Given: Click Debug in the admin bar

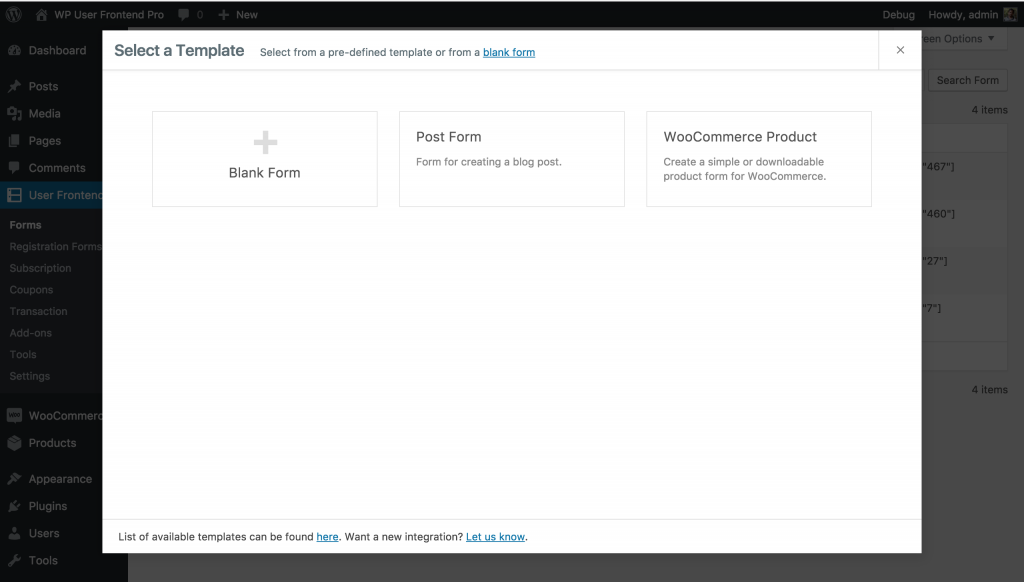Looking at the screenshot, I should (x=899, y=14).
